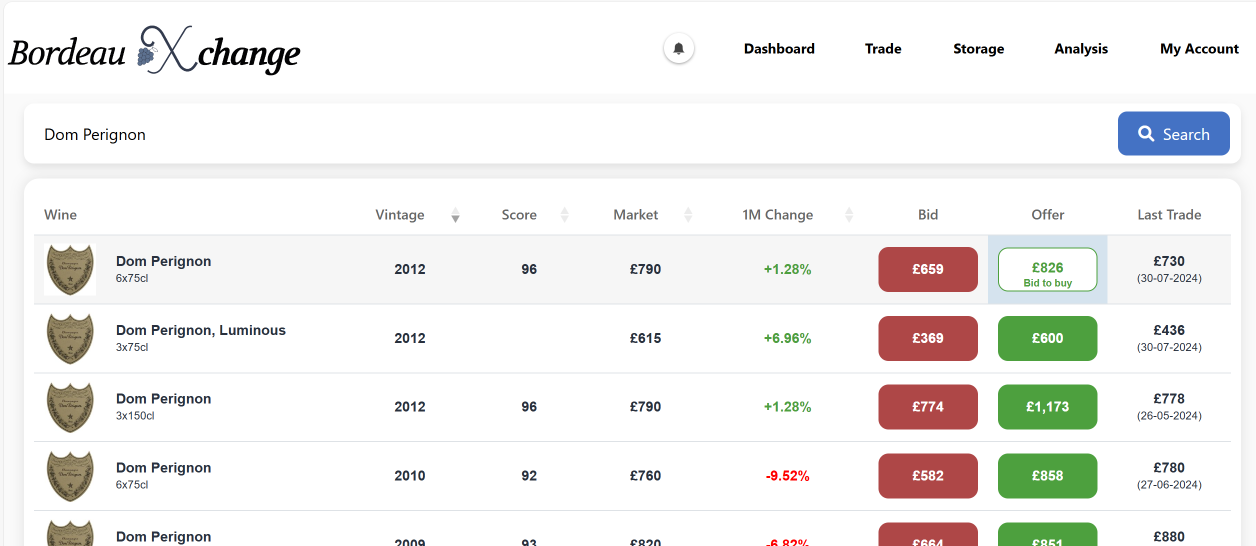Click the £582 bid button
Image resolution: width=1256 pixels, height=546 pixels.
point(928,476)
